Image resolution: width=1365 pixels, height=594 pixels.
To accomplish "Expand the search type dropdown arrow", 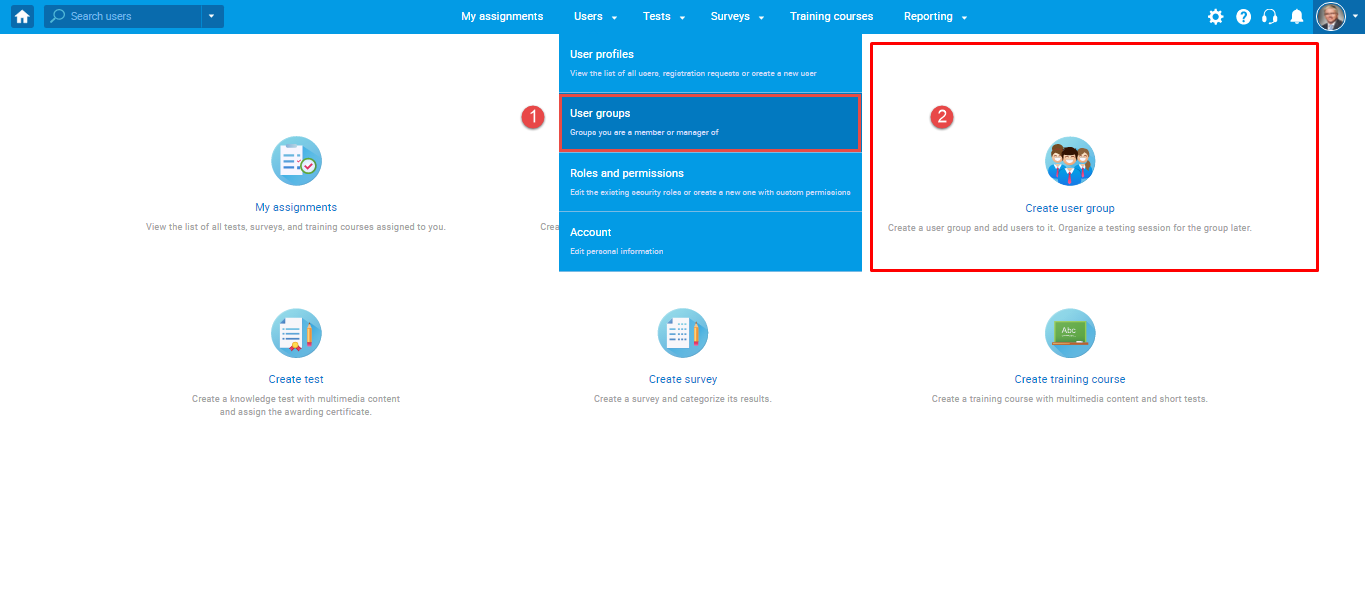I will click(212, 17).
